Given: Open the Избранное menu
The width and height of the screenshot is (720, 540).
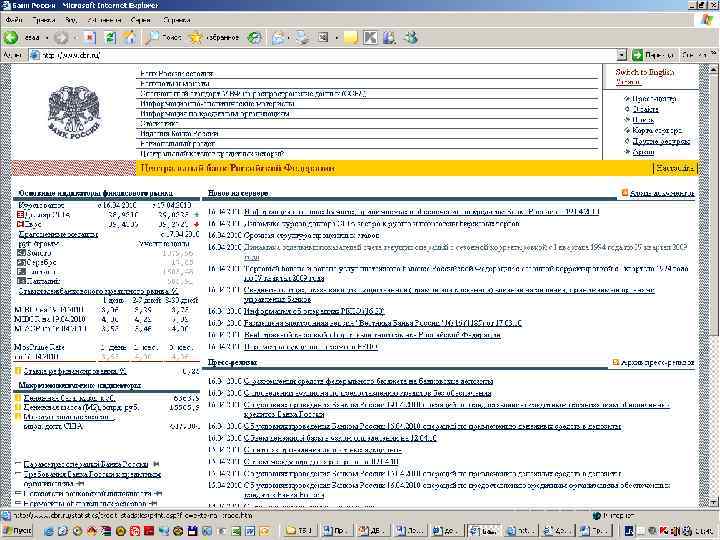Looking at the screenshot, I should (104, 20).
